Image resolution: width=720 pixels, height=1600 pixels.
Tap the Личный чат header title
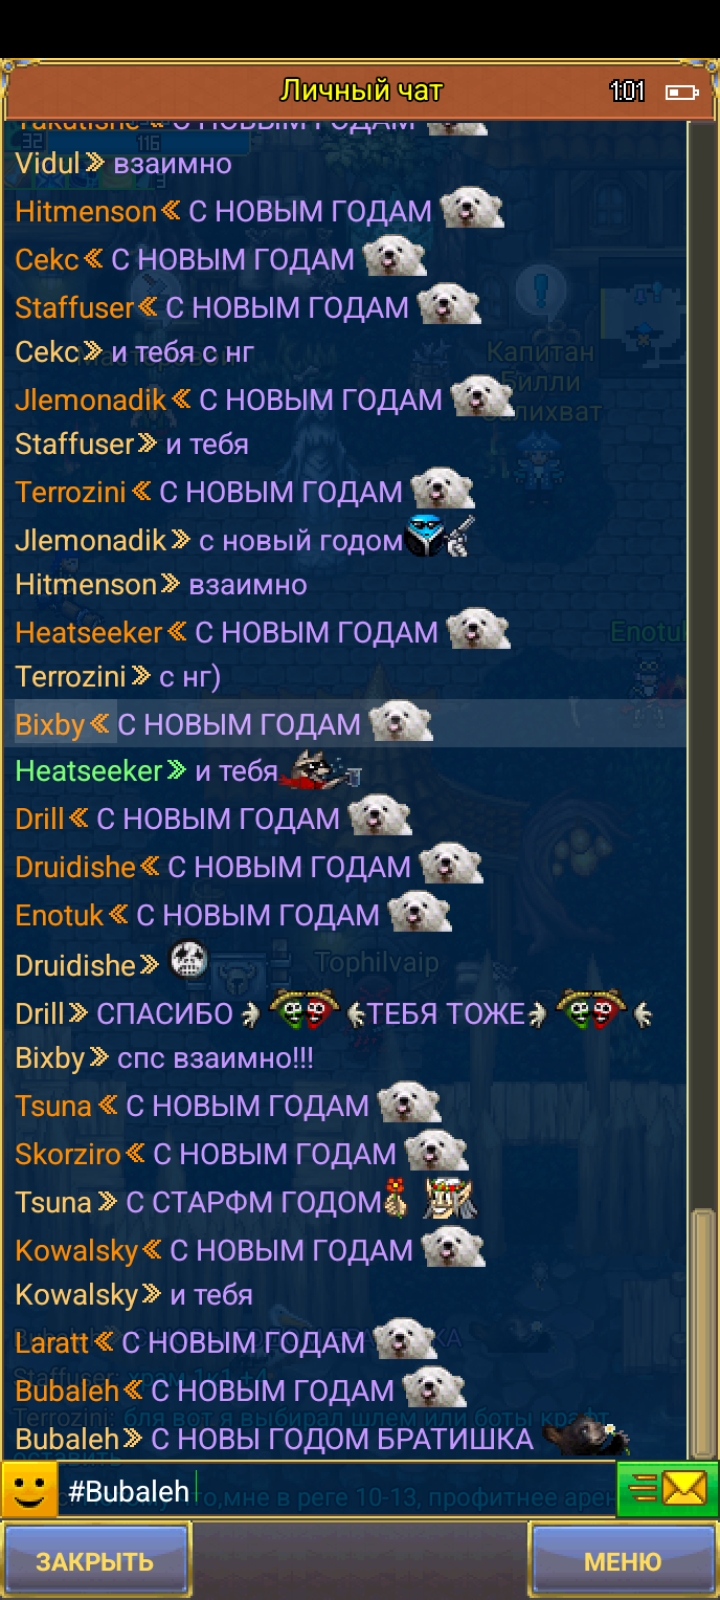[x=361, y=91]
